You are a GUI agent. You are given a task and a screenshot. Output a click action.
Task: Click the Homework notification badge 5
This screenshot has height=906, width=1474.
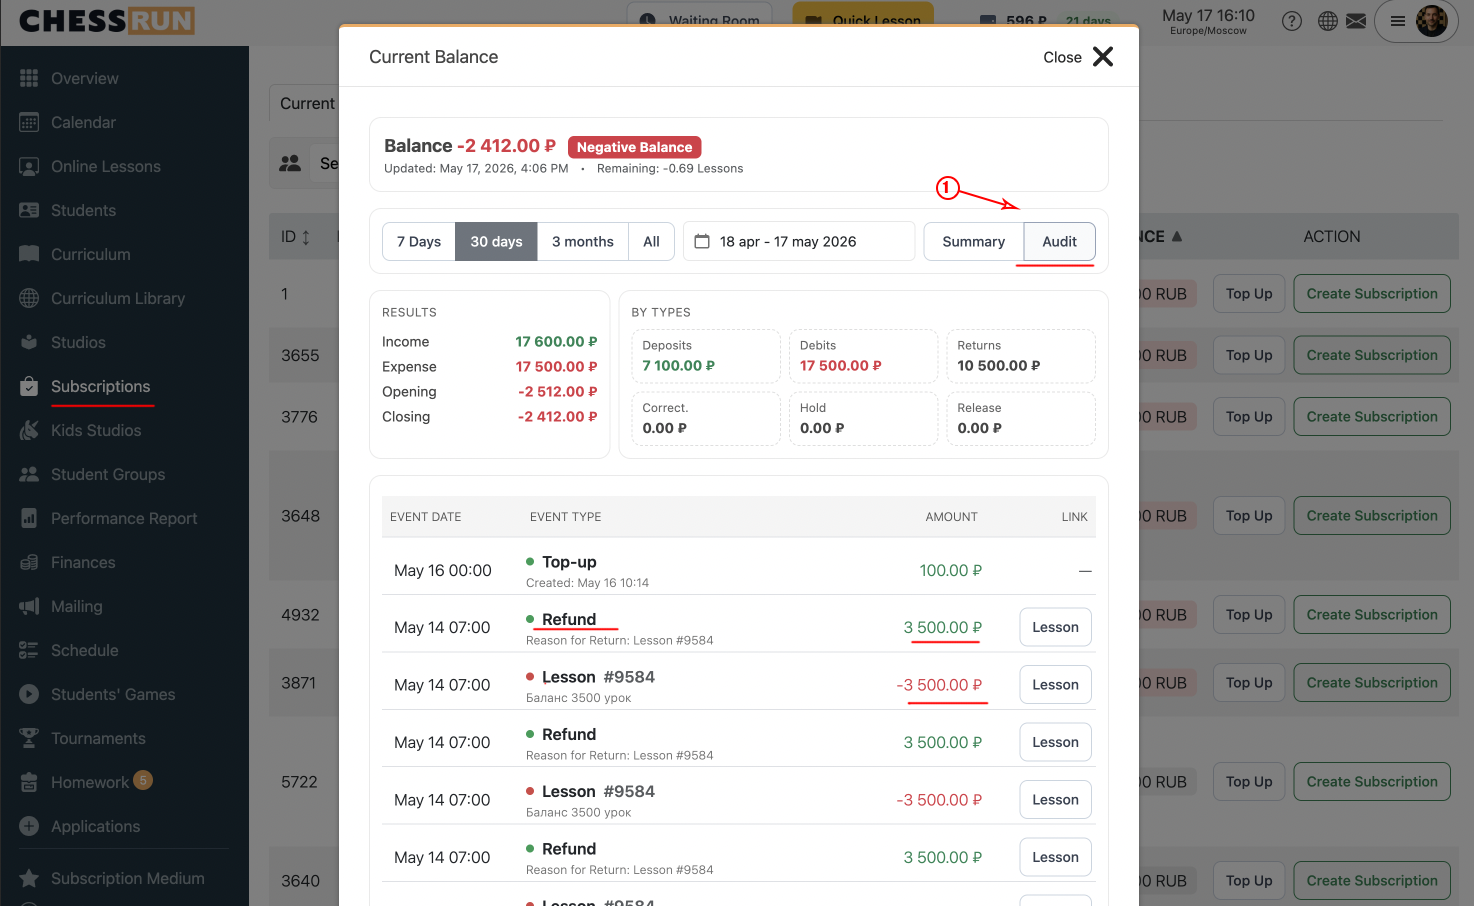click(143, 780)
